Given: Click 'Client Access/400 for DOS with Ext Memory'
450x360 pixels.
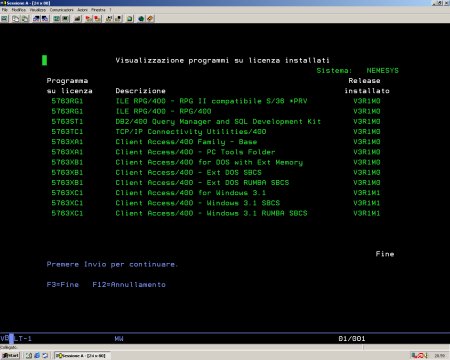Looking at the screenshot, I should 209,162.
